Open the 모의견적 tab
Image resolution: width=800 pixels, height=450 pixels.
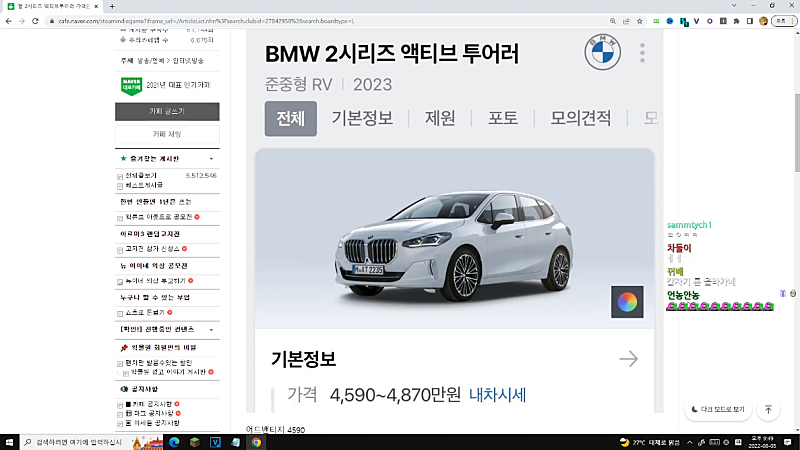click(581, 118)
